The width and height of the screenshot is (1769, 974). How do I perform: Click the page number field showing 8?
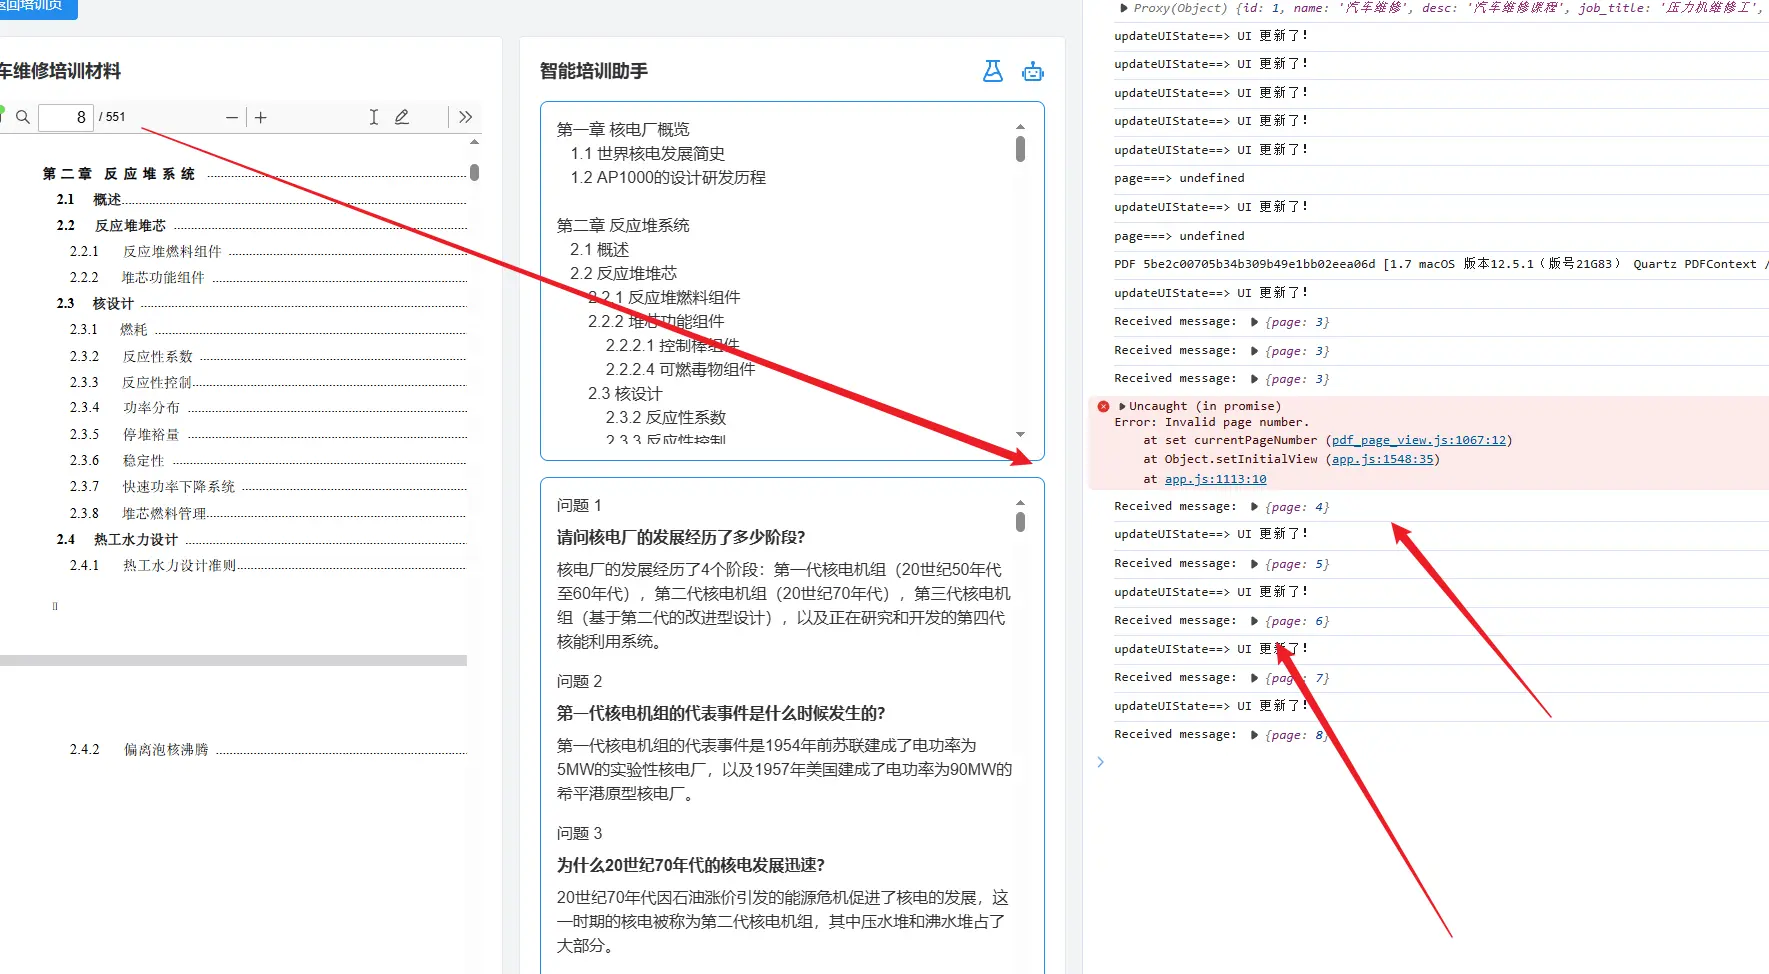(66, 117)
